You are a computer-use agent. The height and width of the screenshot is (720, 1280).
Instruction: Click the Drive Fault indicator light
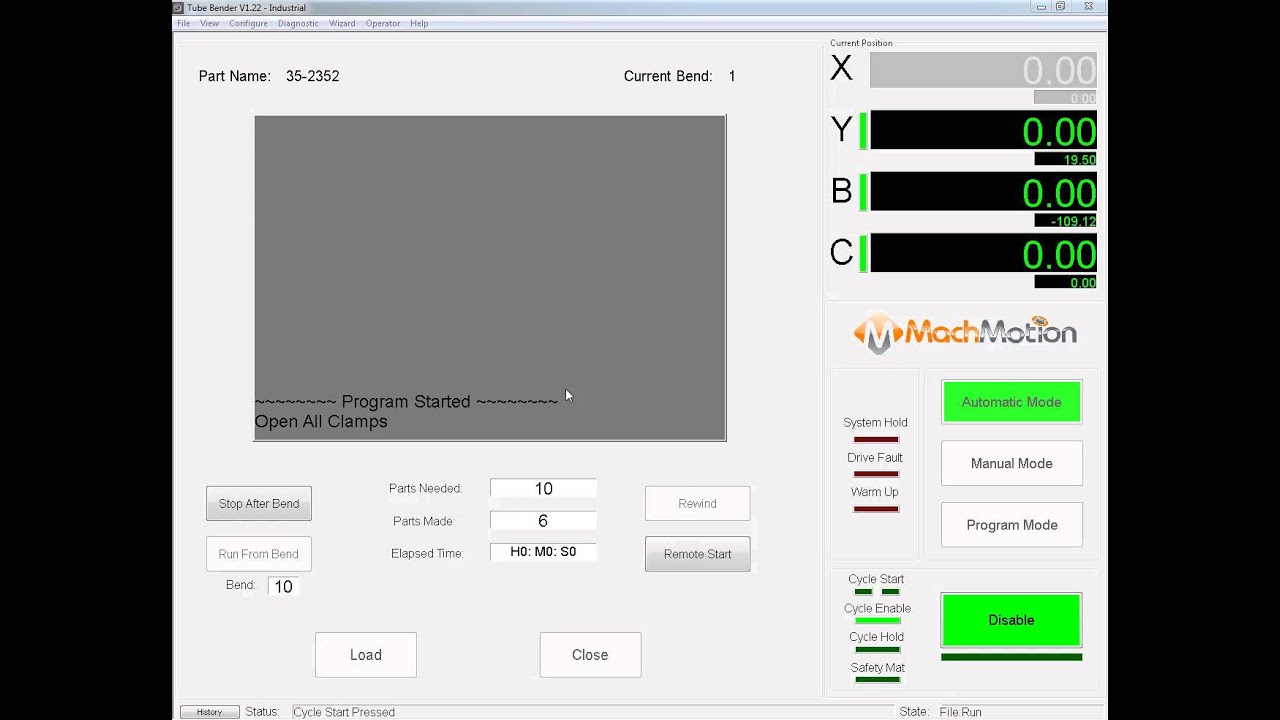coord(875,474)
